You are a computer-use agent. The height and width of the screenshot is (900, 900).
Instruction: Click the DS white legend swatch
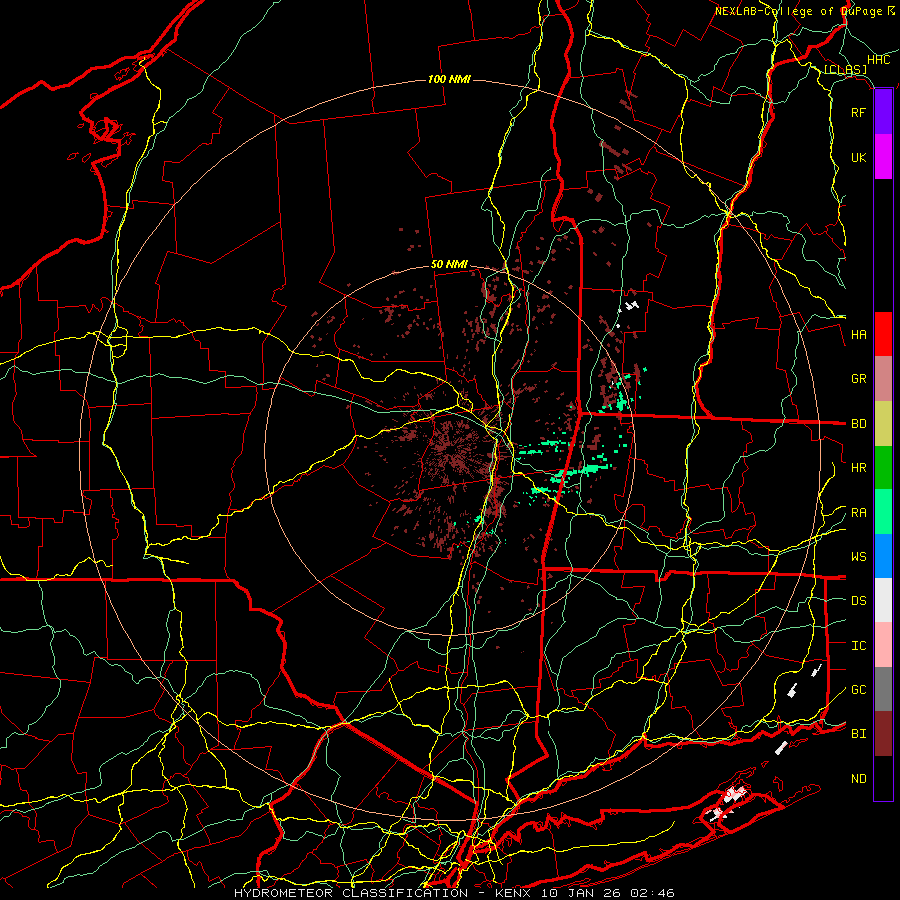point(883,600)
